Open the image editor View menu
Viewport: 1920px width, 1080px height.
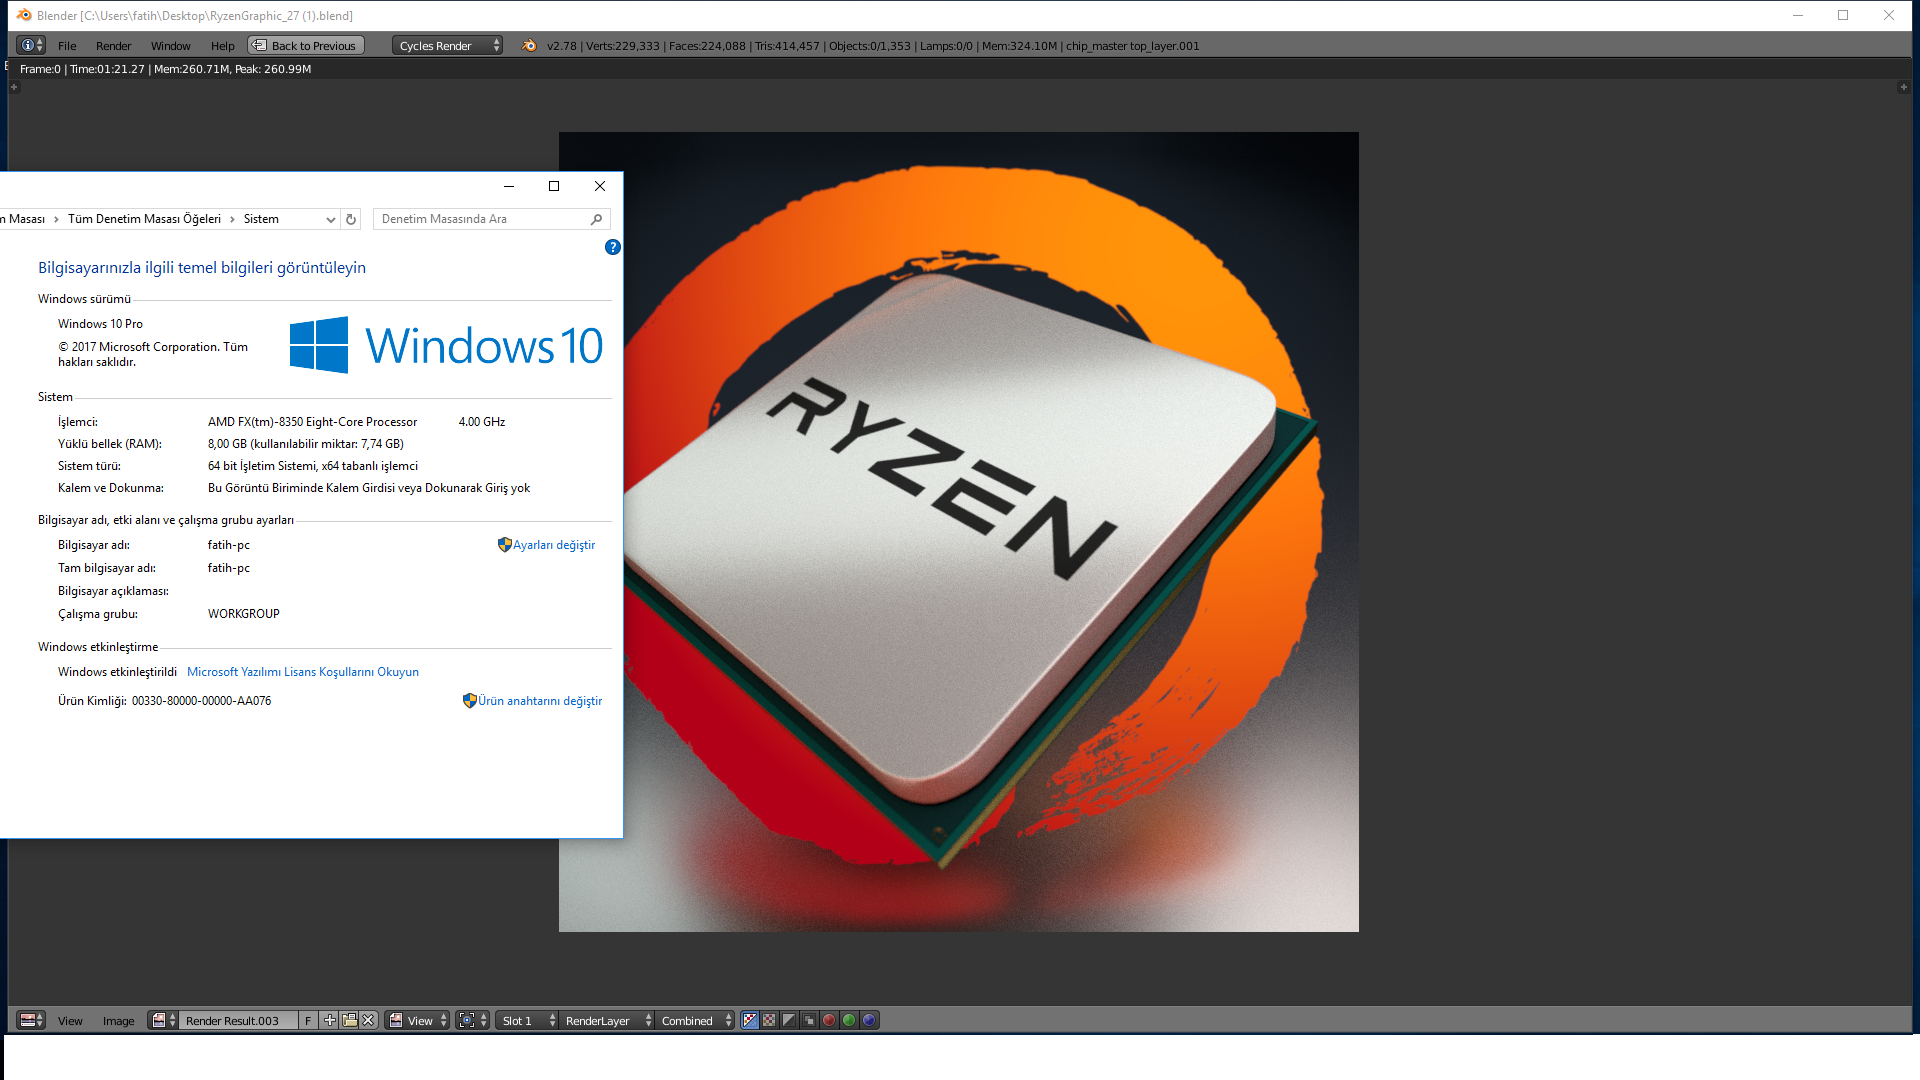[x=70, y=1021]
